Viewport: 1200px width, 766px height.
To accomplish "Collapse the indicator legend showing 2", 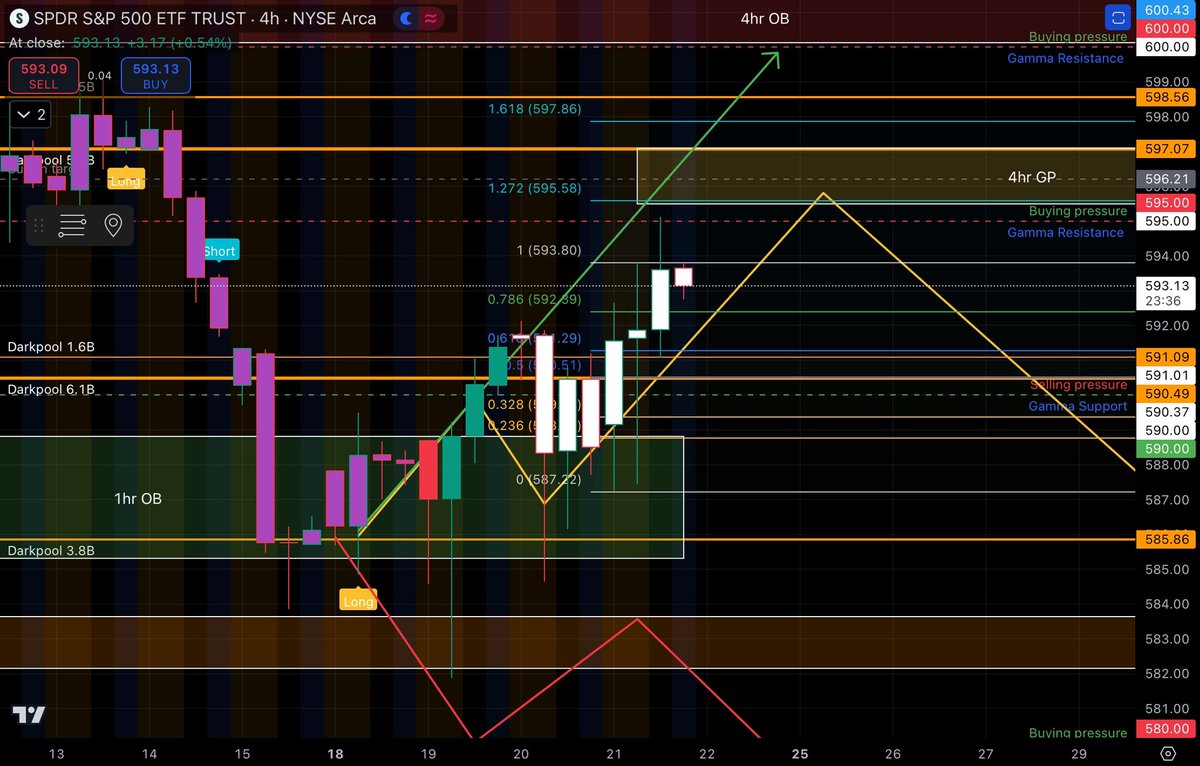I will (x=29, y=115).
